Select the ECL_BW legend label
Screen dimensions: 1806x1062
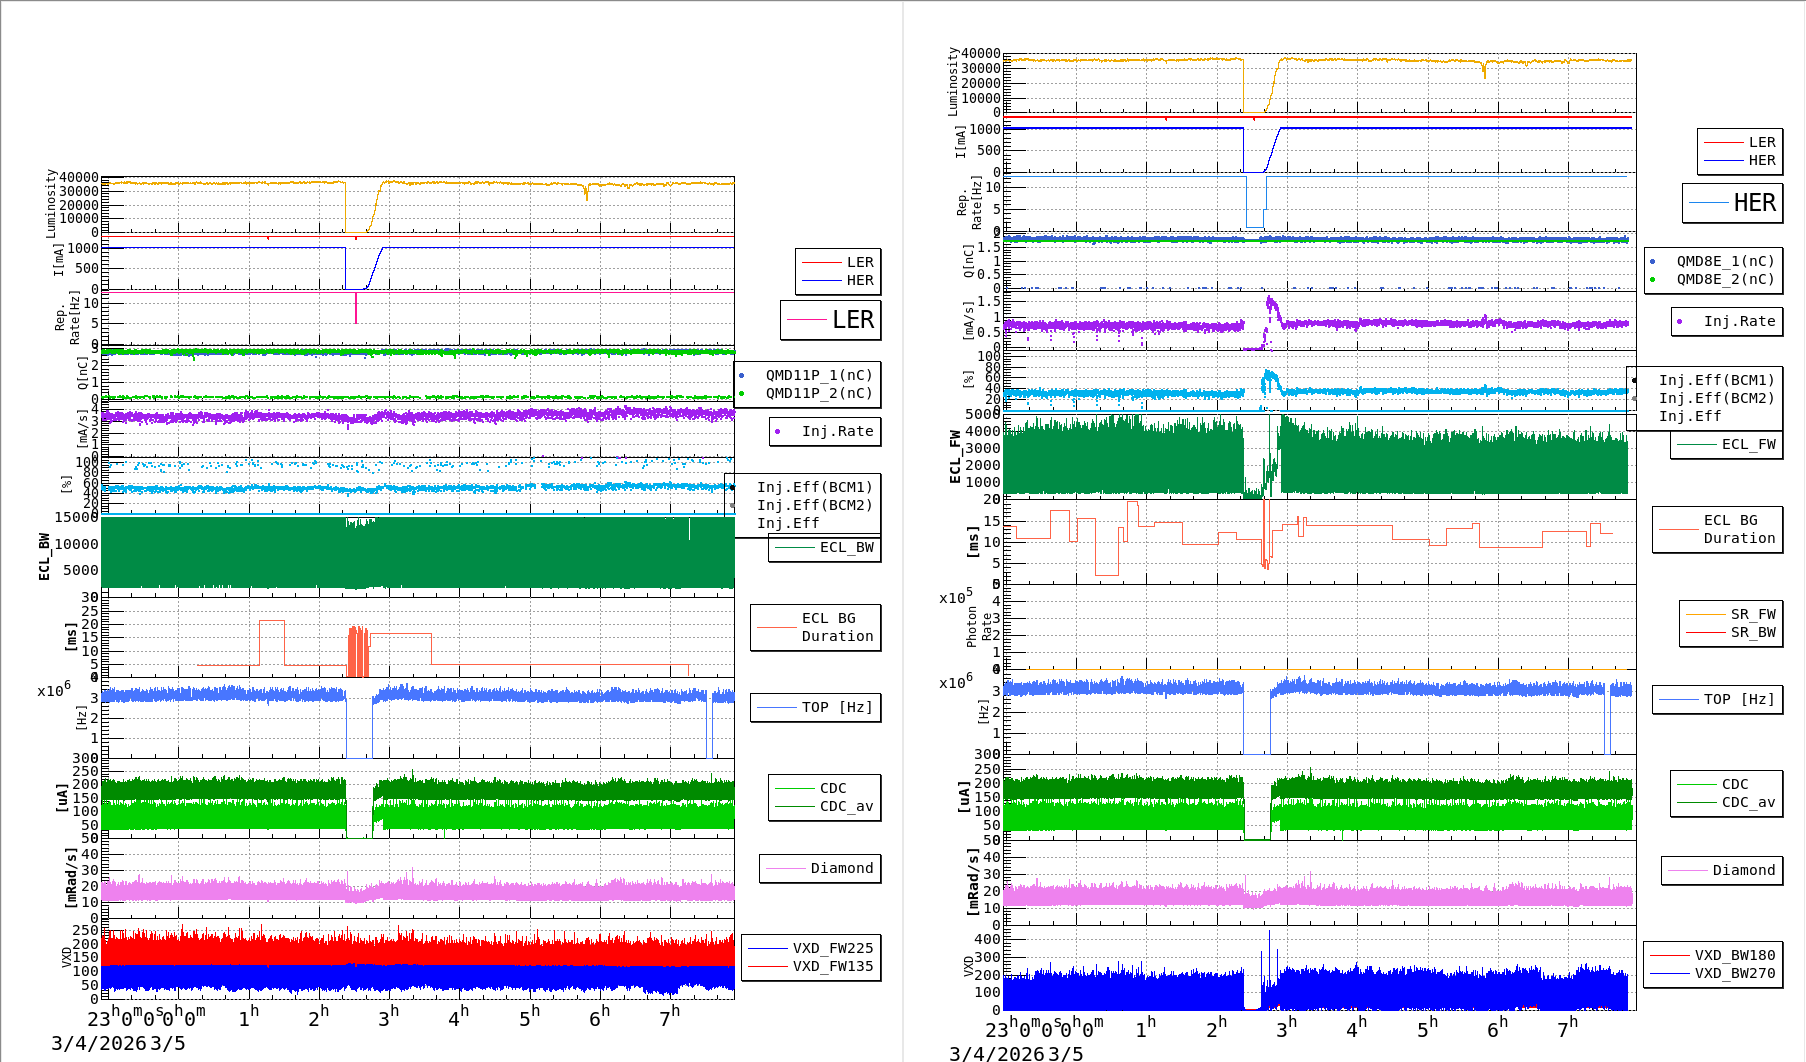846,547
